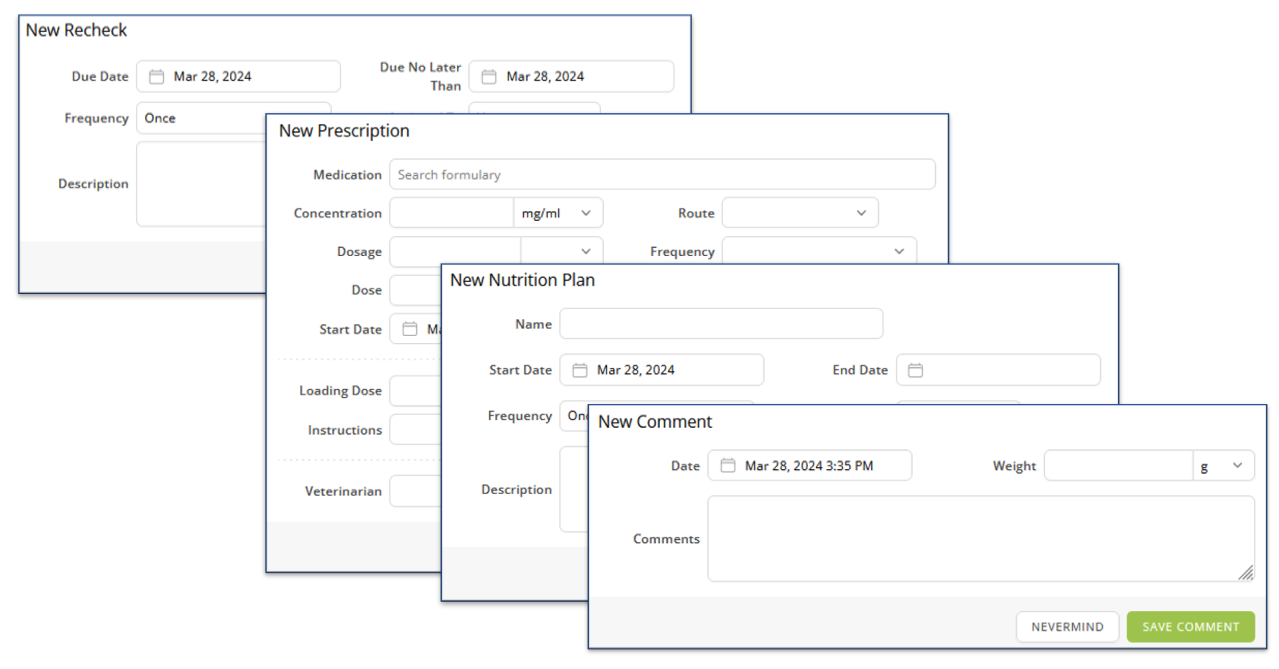Screen dimensions: 1279x669
Task: Click the 'New Comment' dialog title
Action: pos(655,422)
